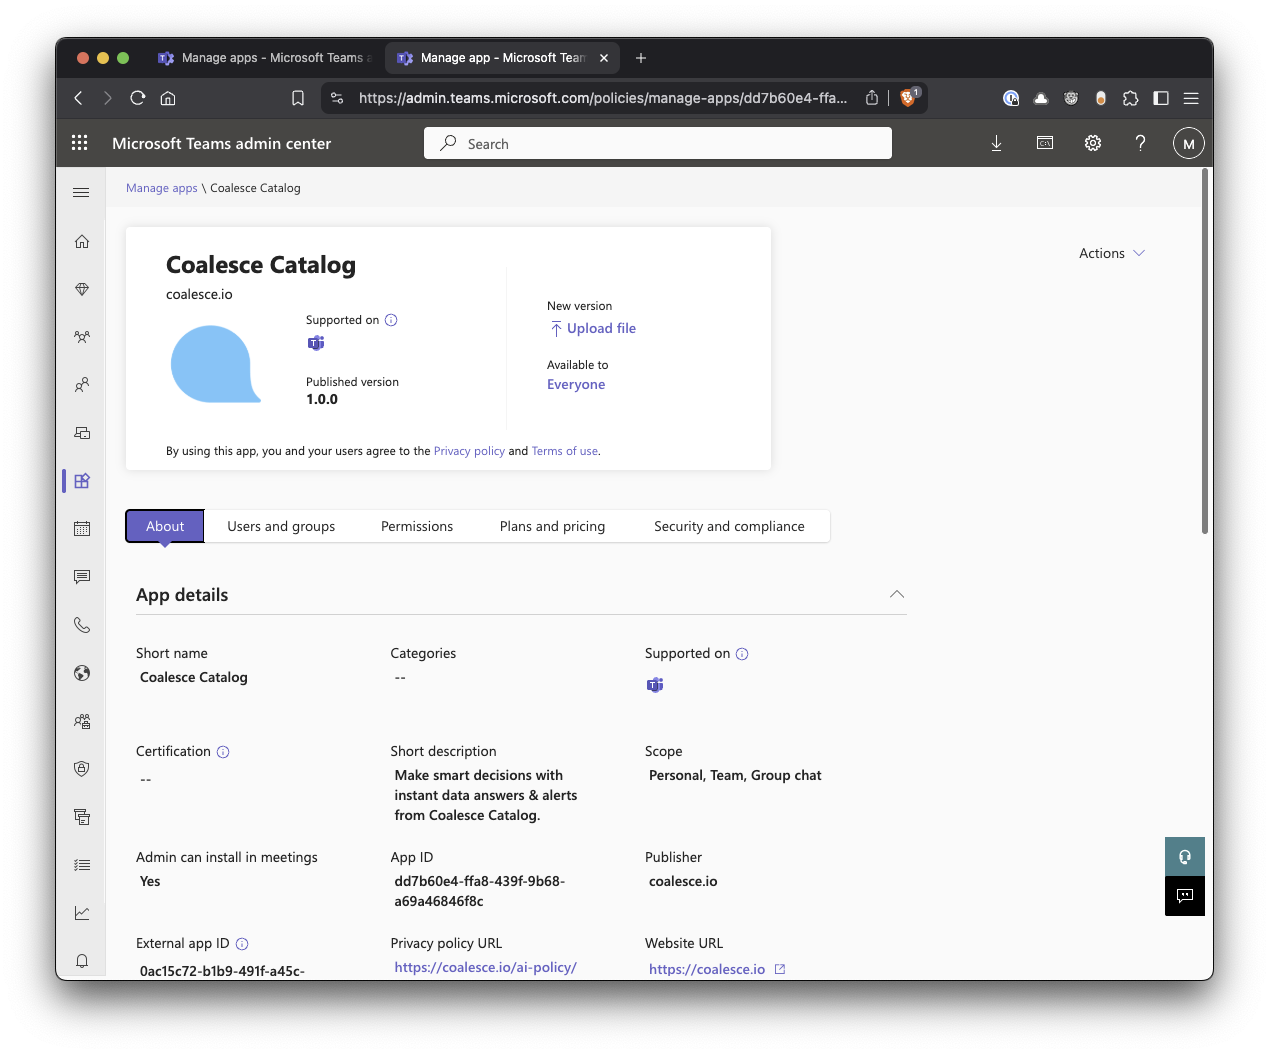Image resolution: width=1269 pixels, height=1054 pixels.
Task: Open the Downloads arrow icon in header
Action: coord(996,143)
